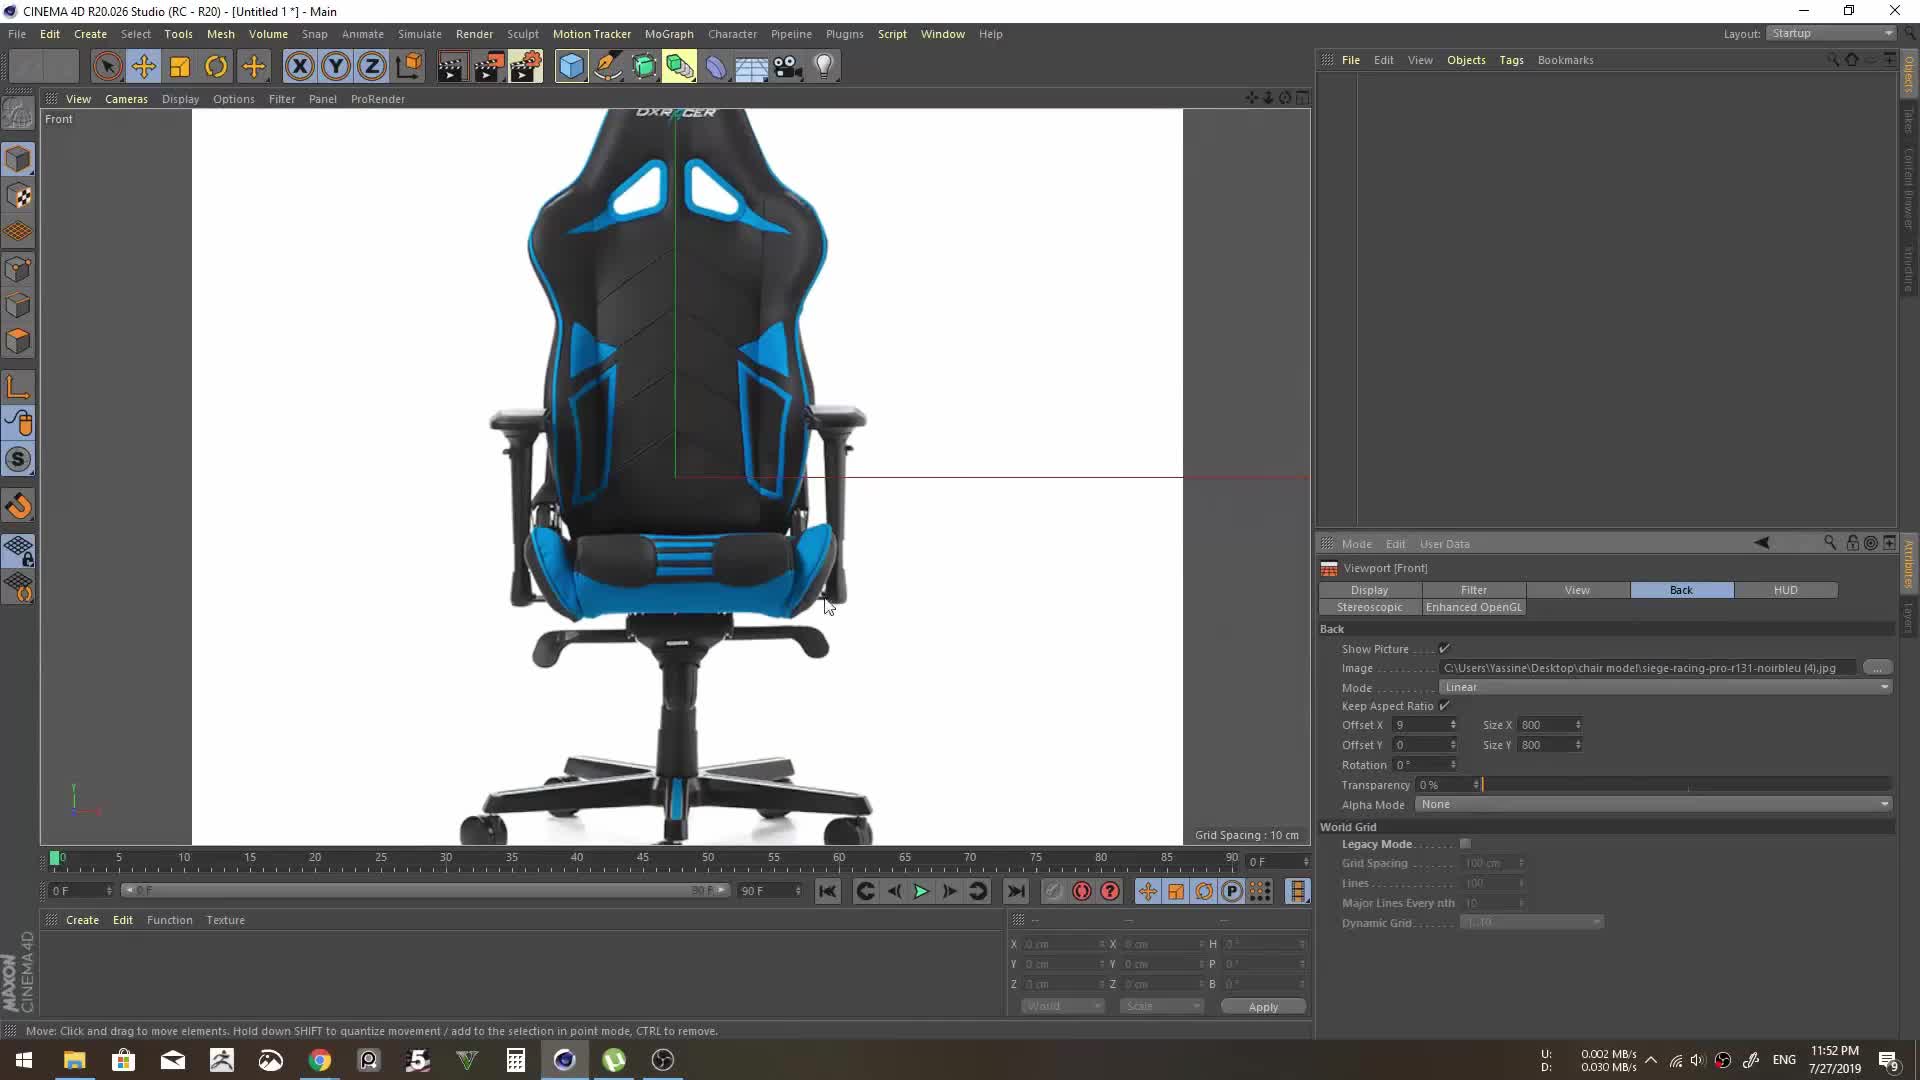Image resolution: width=1920 pixels, height=1080 pixels.
Task: Switch to Polygons mode in the left toolbar
Action: pyautogui.click(x=18, y=341)
